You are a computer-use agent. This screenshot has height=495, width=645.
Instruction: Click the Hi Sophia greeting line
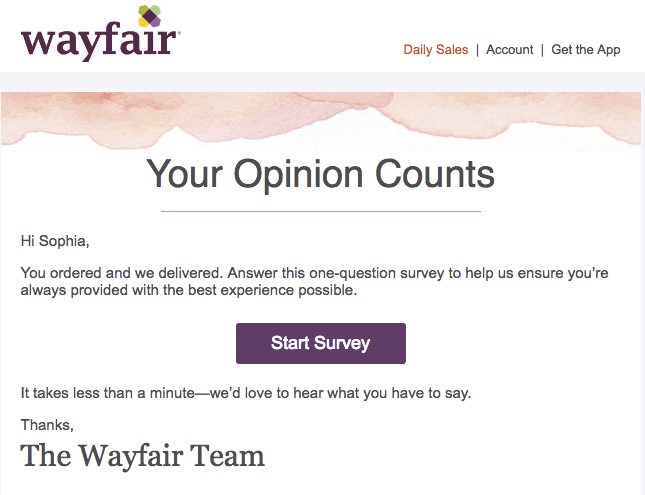tap(61, 241)
